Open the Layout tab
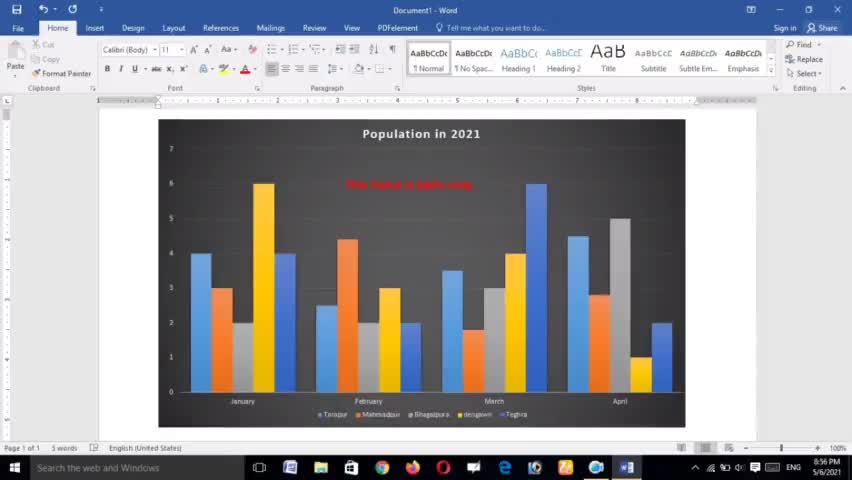Screen dimensions: 852x480 tap(174, 28)
